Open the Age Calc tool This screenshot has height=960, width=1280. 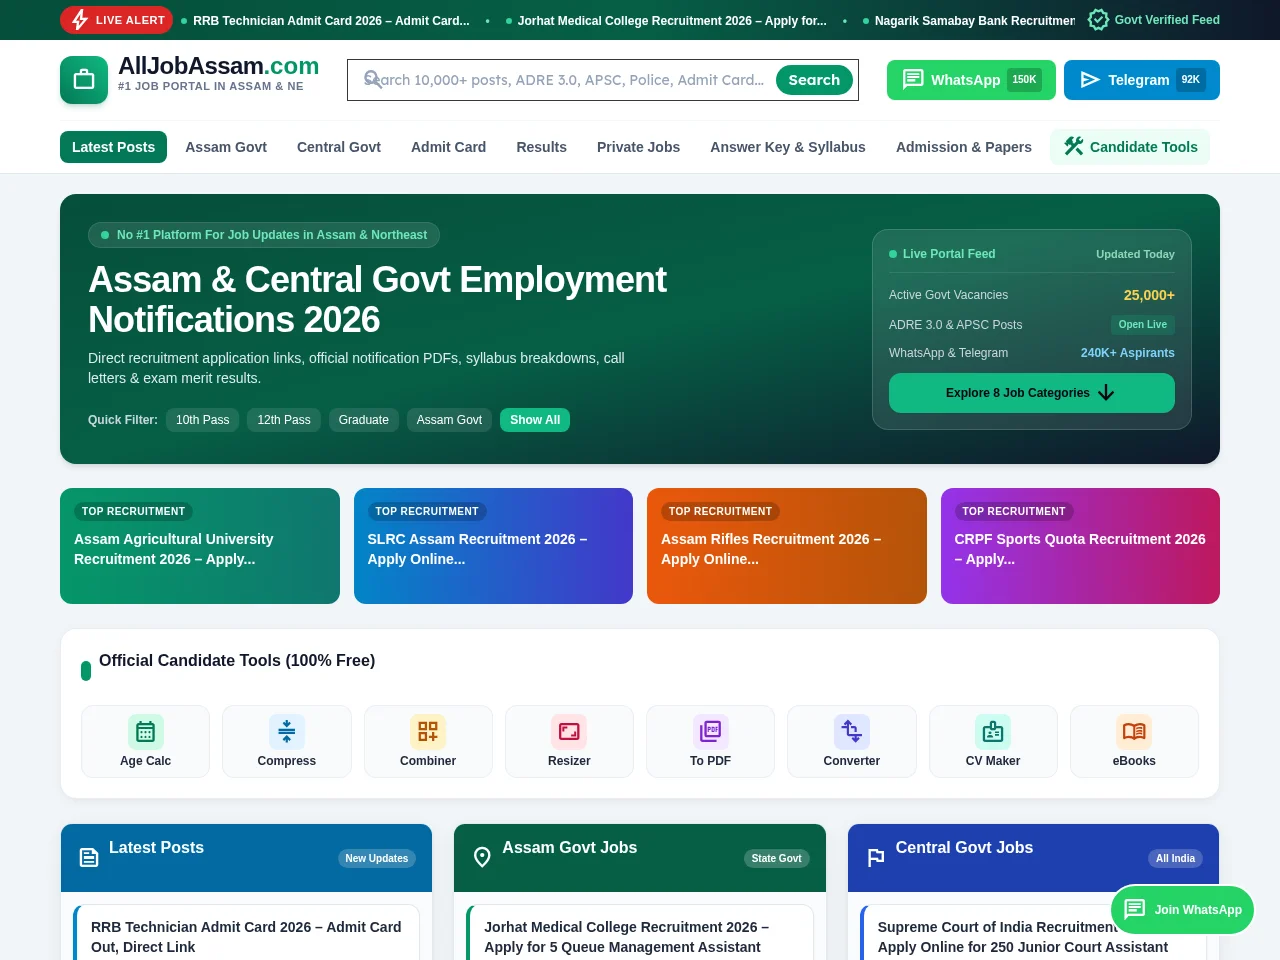click(x=145, y=741)
